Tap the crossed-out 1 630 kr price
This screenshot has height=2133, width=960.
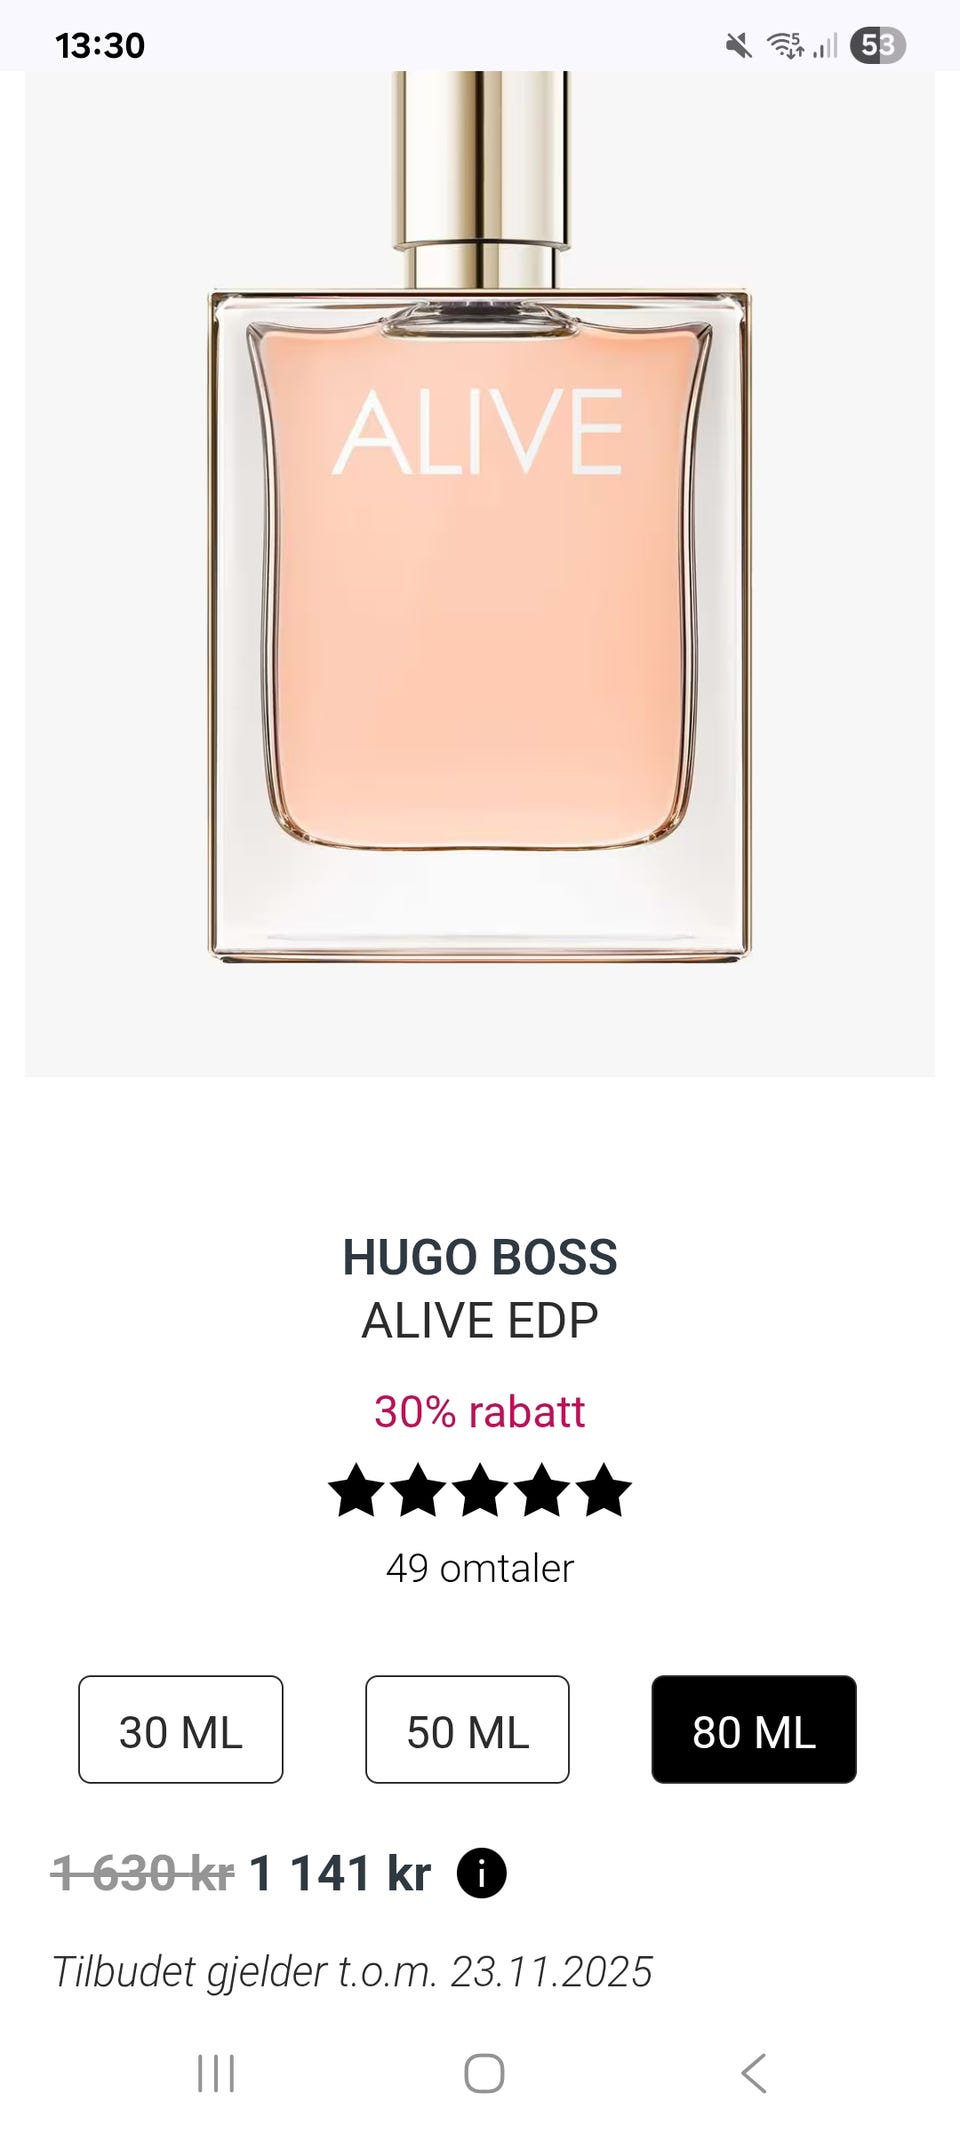point(143,1873)
